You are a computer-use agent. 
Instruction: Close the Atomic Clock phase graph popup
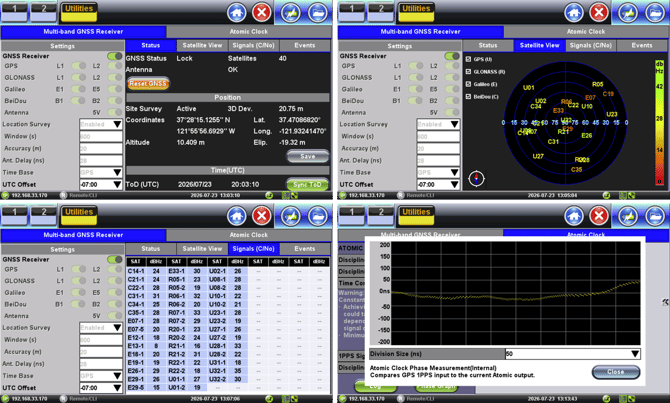pos(616,372)
